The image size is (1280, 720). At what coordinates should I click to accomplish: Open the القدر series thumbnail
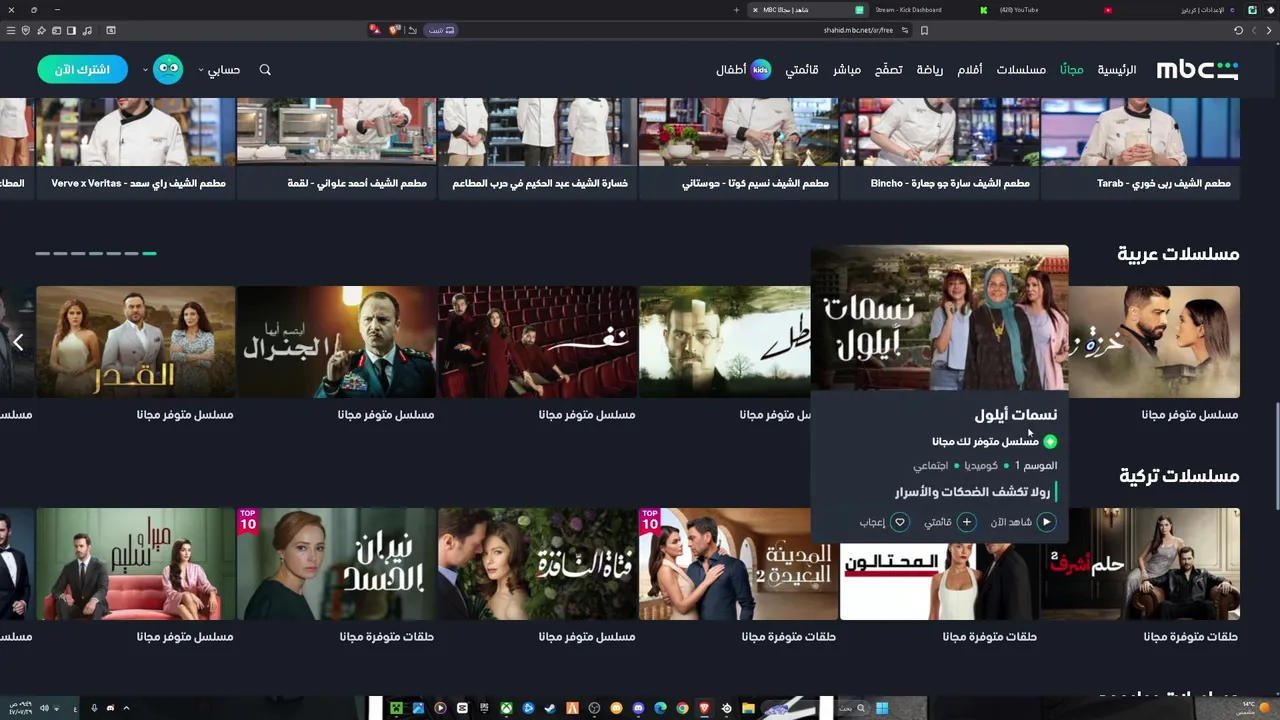click(x=136, y=342)
